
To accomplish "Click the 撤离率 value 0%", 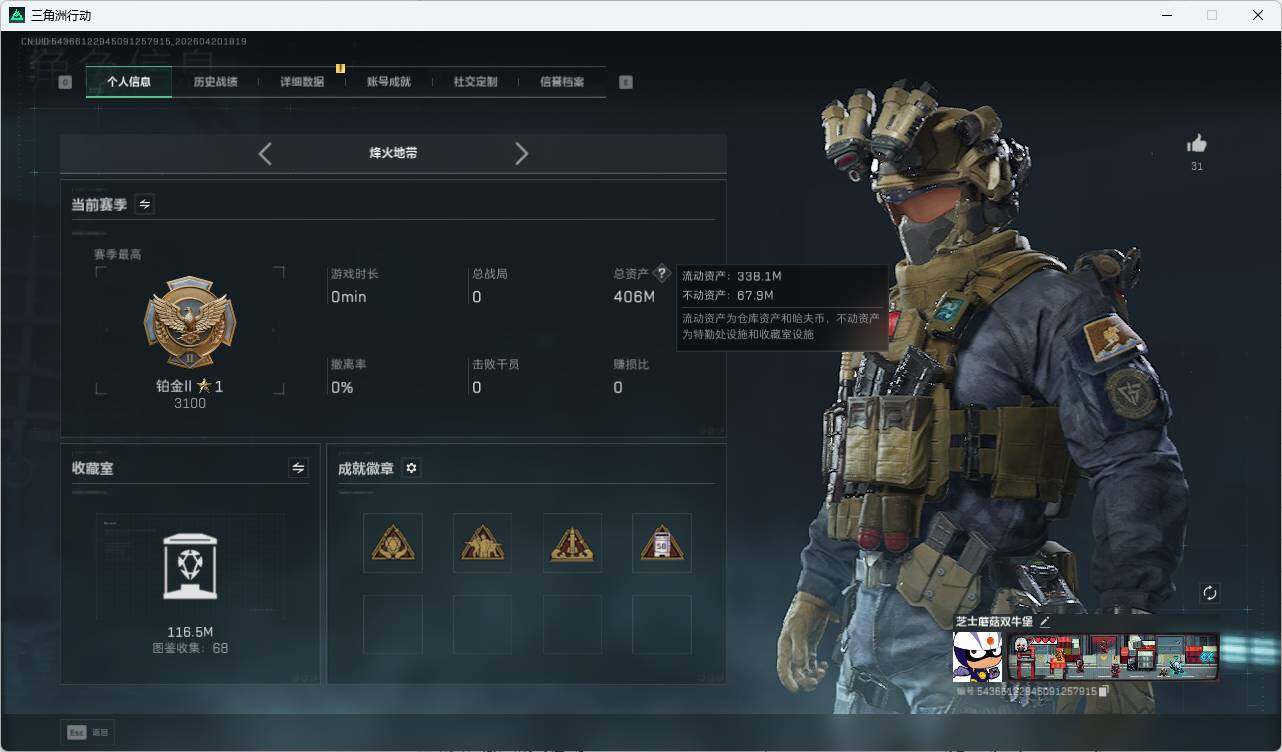I will [x=342, y=387].
